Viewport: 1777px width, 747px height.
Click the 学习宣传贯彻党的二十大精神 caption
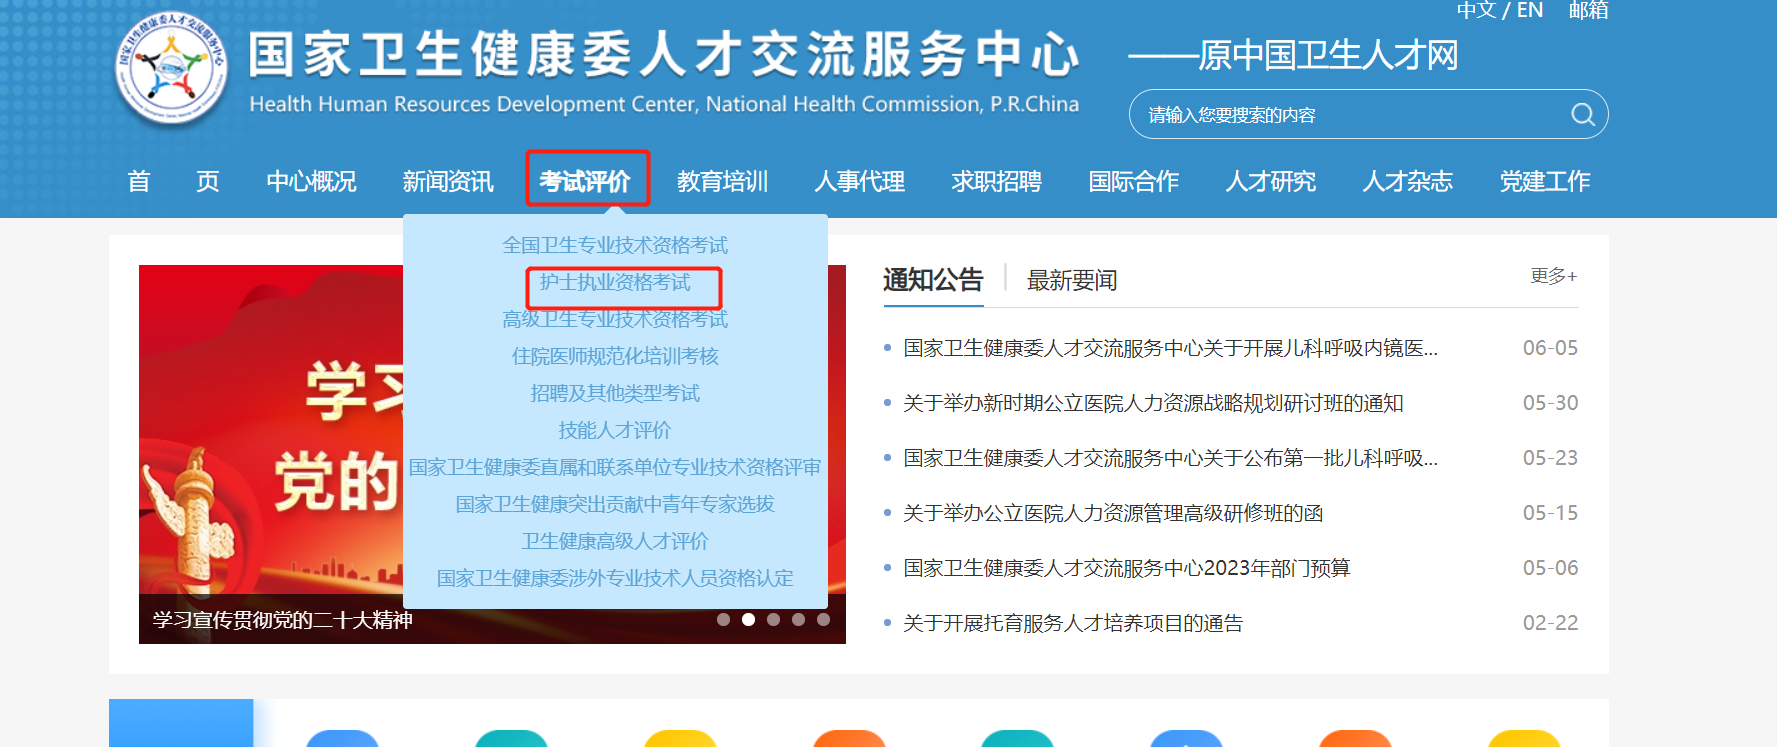pyautogui.click(x=282, y=620)
